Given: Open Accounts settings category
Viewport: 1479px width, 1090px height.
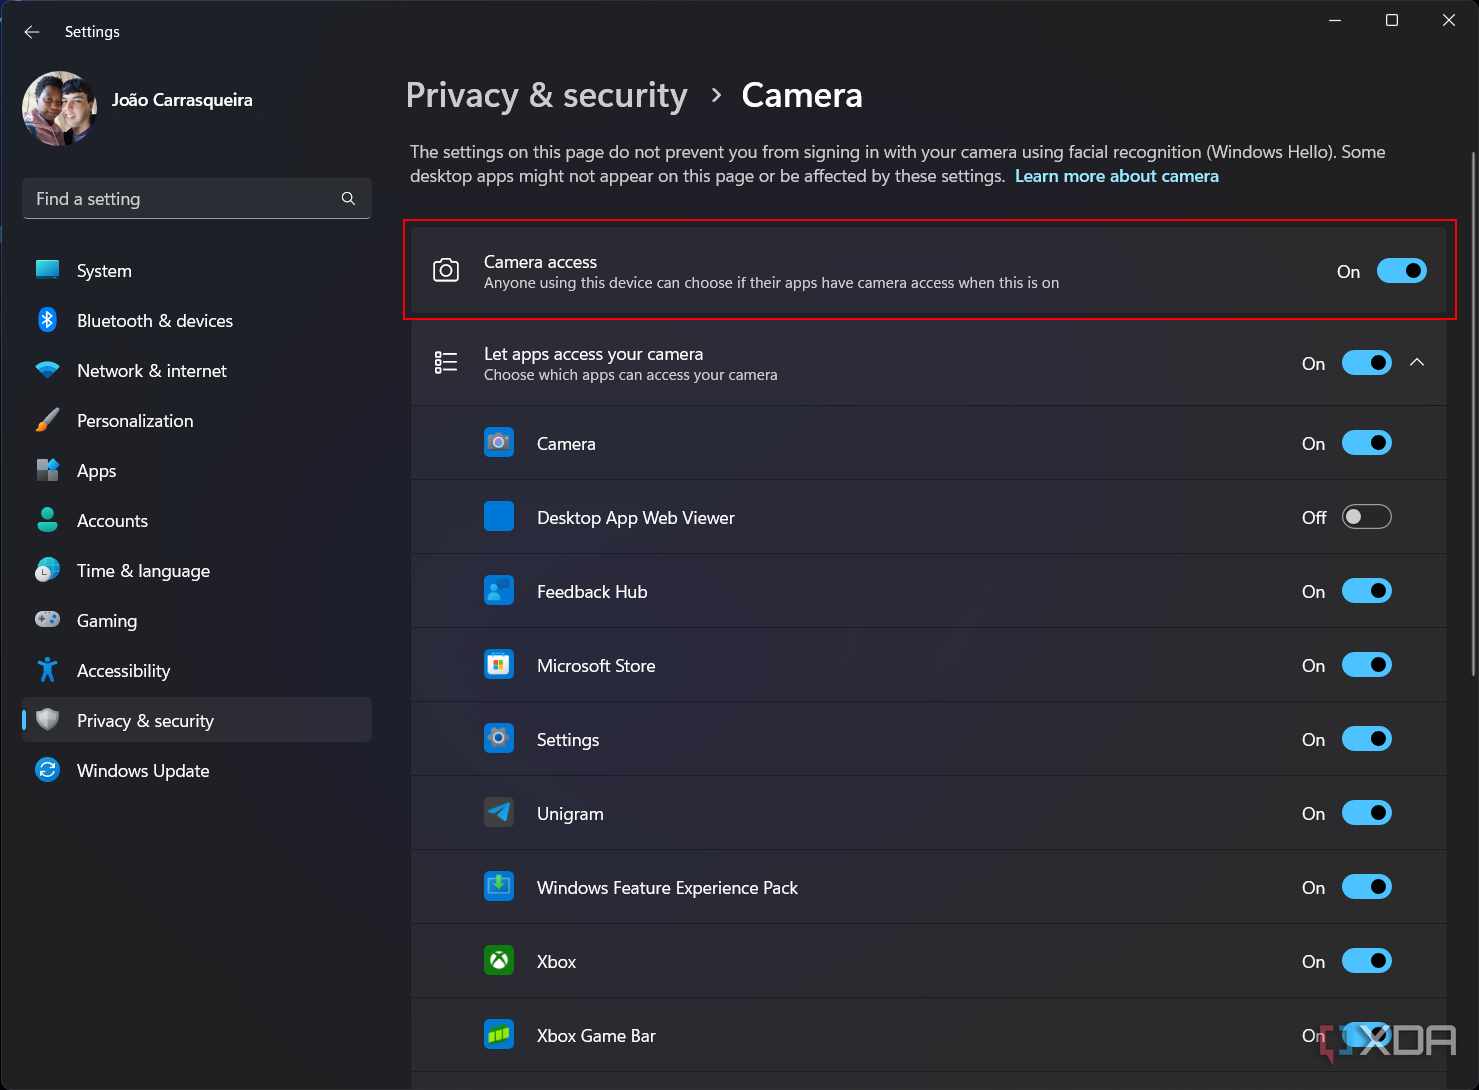Looking at the screenshot, I should [197, 520].
